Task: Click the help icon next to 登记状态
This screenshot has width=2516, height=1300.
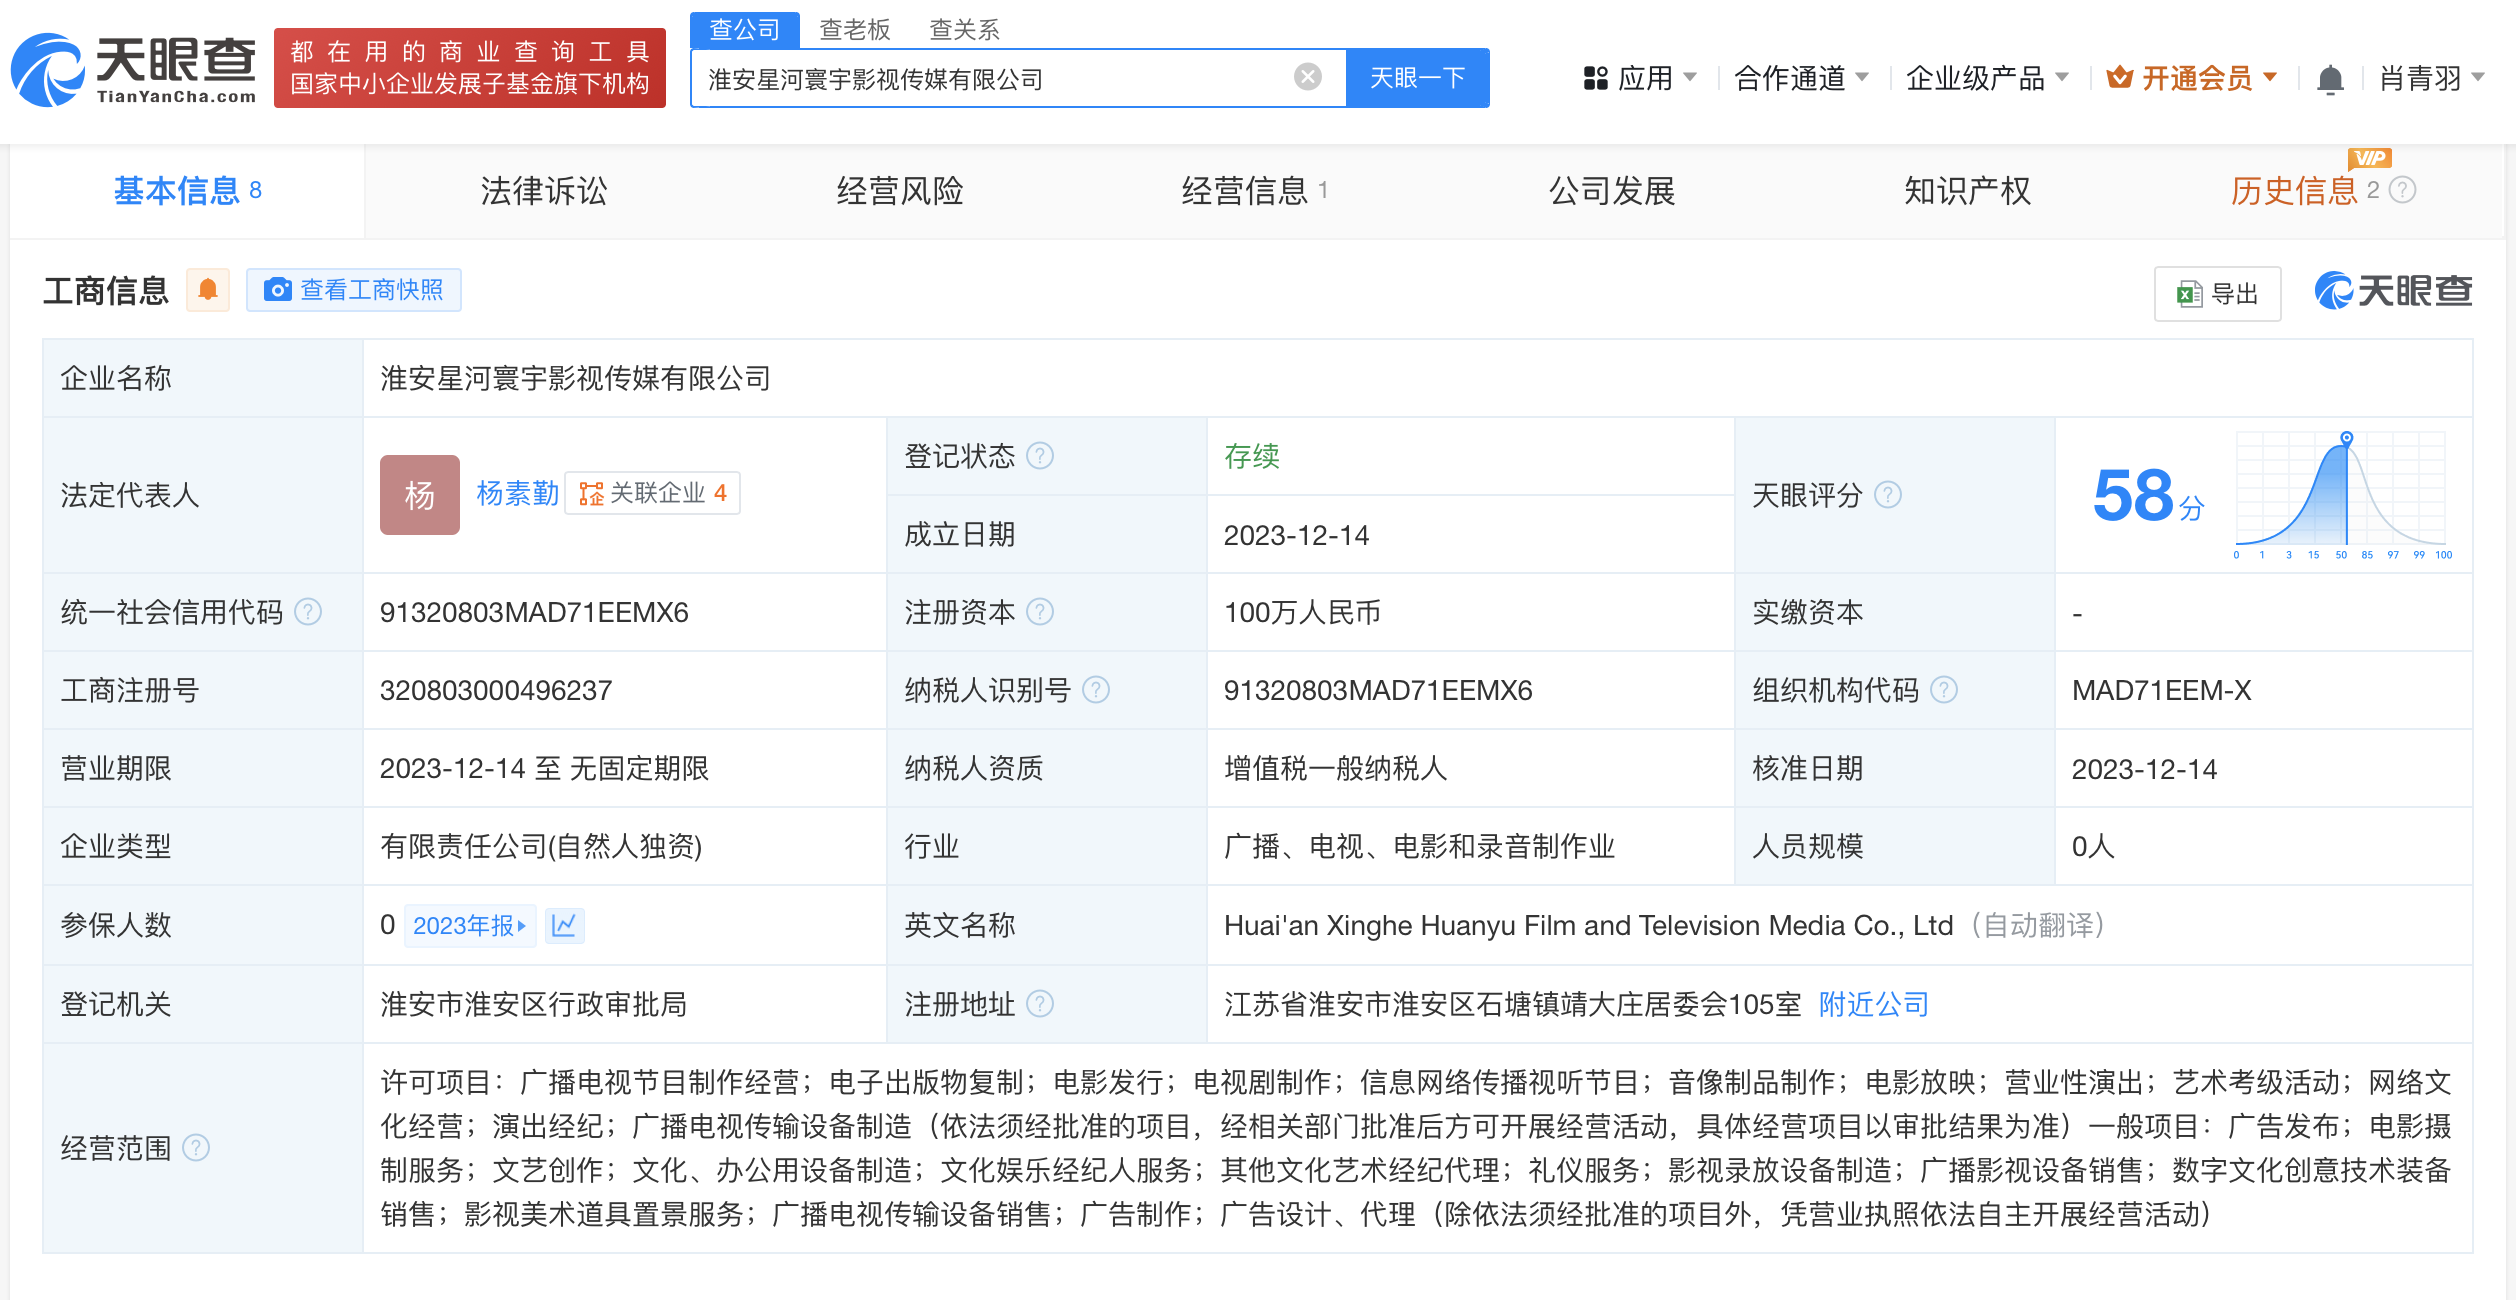Action: [1040, 456]
